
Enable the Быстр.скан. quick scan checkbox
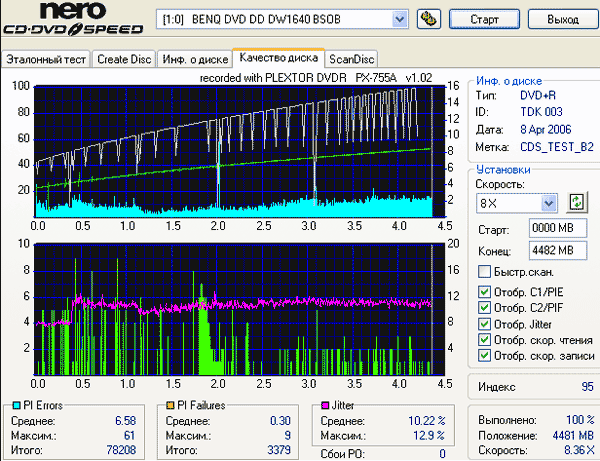(484, 272)
